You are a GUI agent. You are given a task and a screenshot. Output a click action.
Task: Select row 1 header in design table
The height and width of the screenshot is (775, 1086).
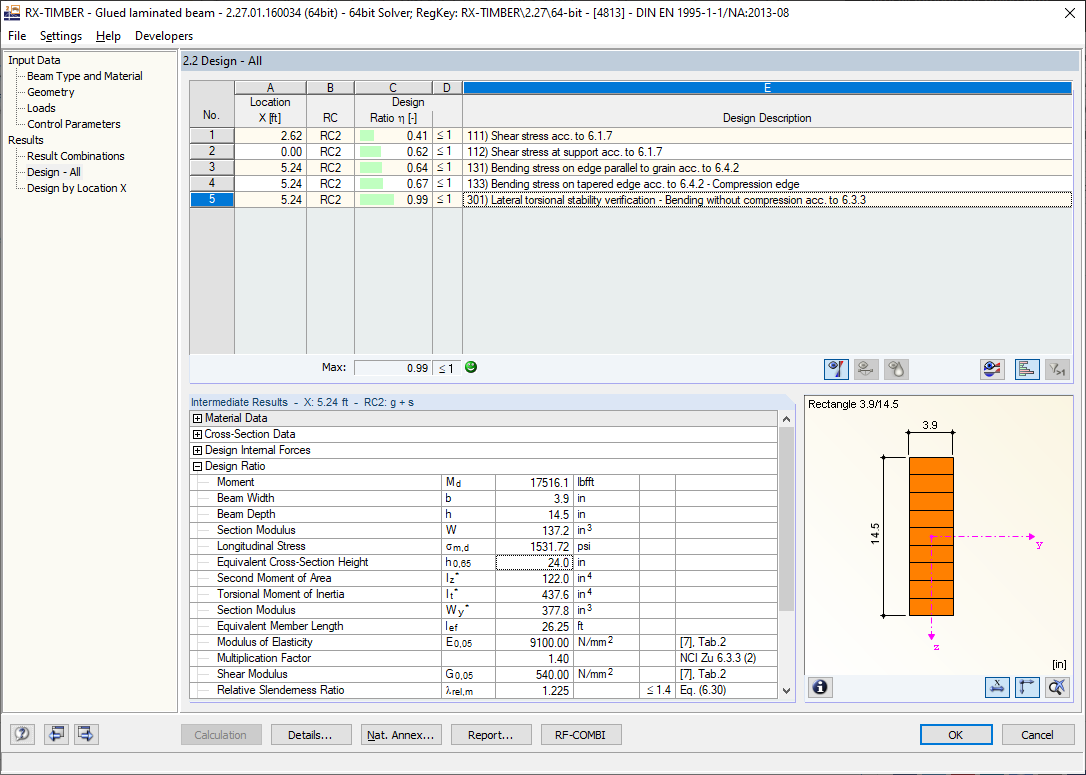(x=212, y=136)
